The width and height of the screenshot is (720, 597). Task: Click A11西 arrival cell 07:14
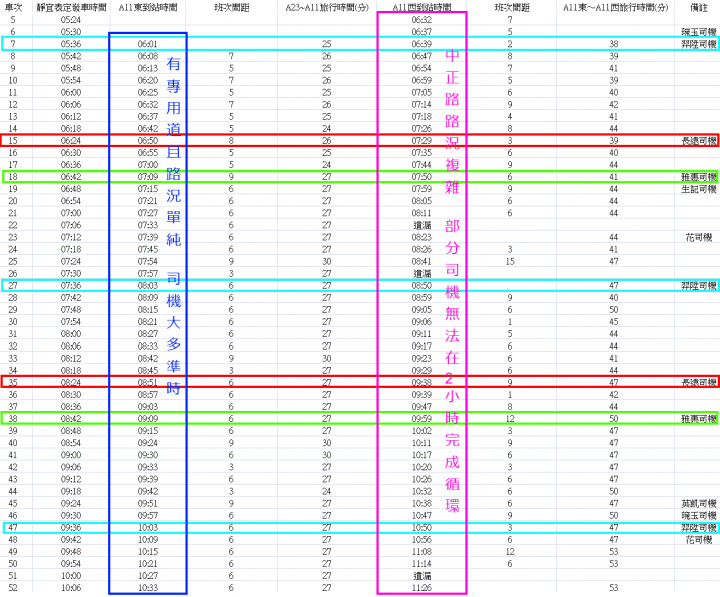coord(422,105)
